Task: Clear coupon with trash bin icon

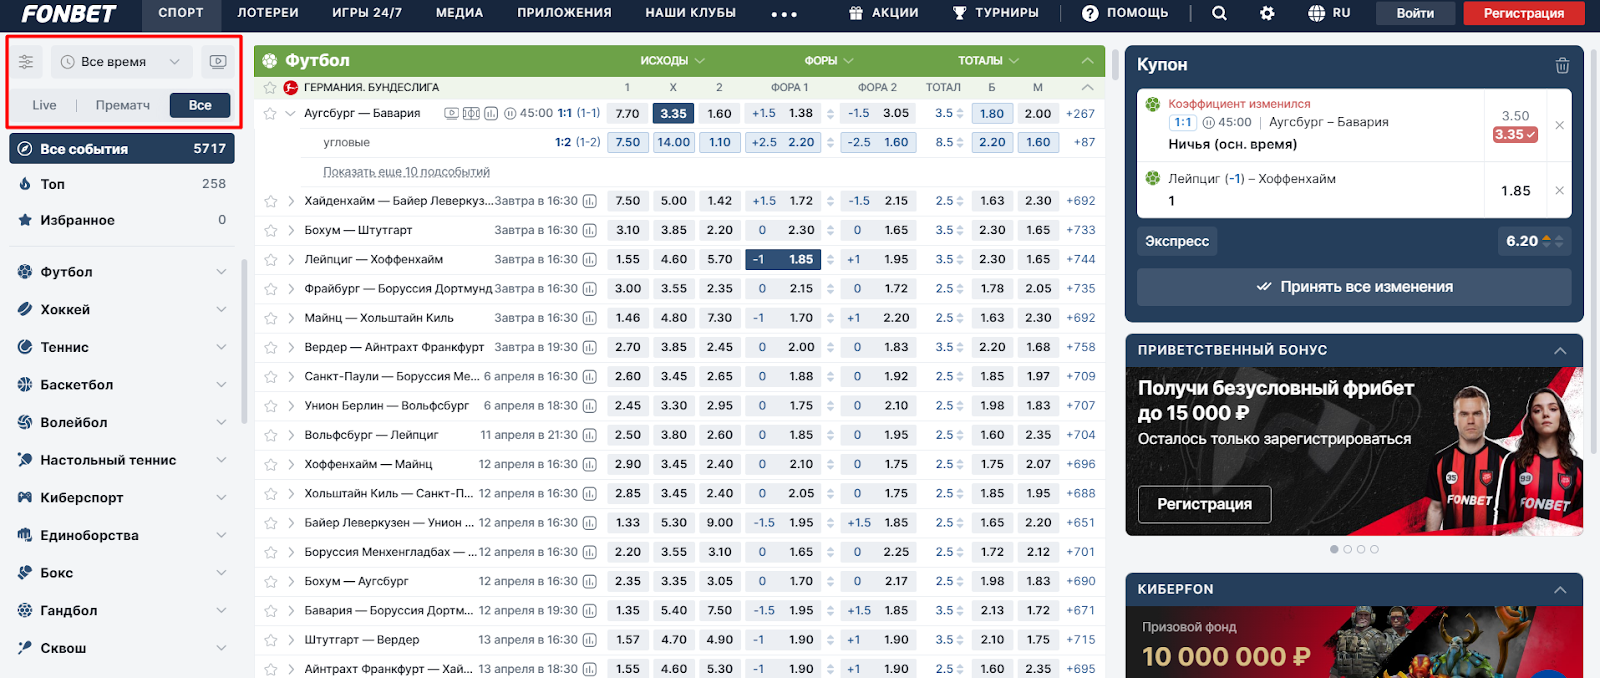Action: [x=1562, y=65]
